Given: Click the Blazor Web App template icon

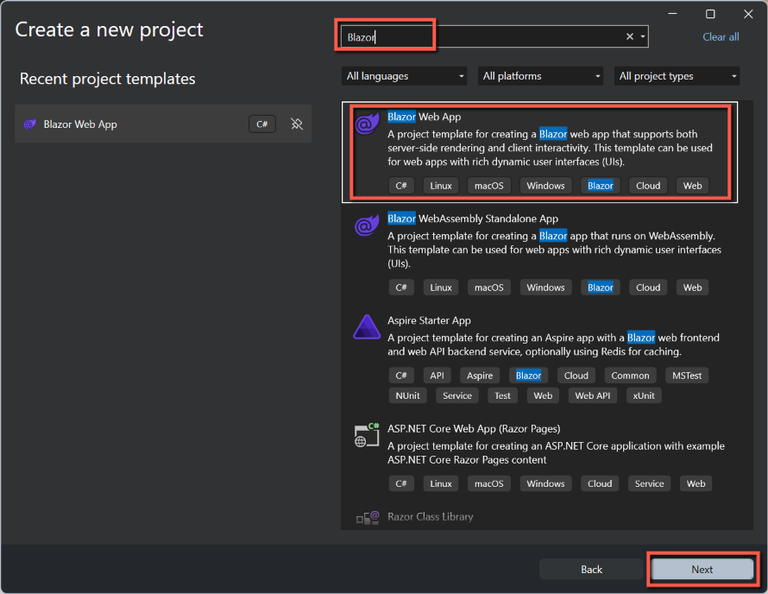Looking at the screenshot, I should coord(366,124).
